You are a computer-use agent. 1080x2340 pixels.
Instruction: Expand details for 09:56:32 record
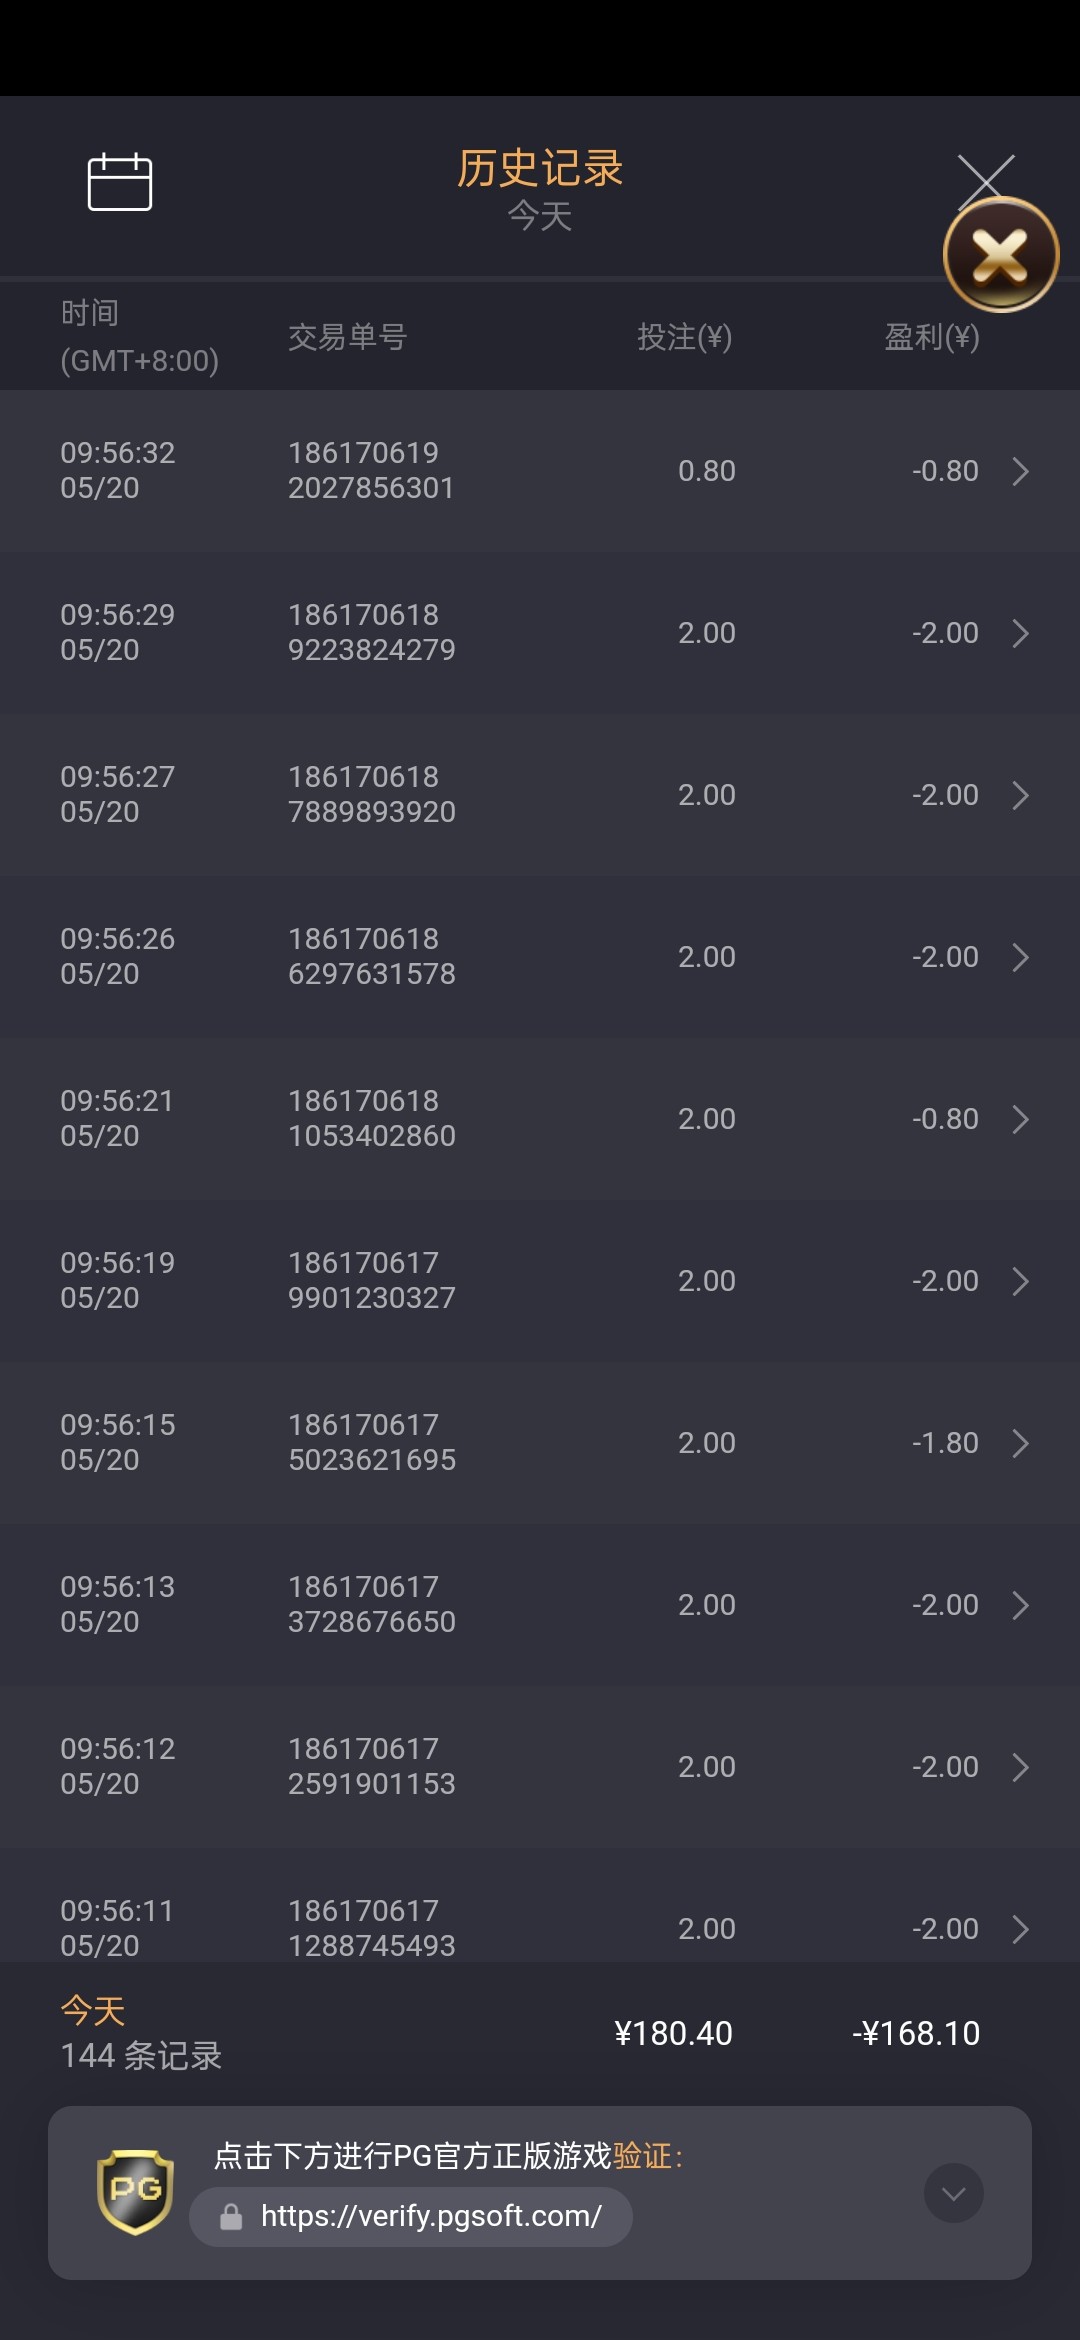1020,471
